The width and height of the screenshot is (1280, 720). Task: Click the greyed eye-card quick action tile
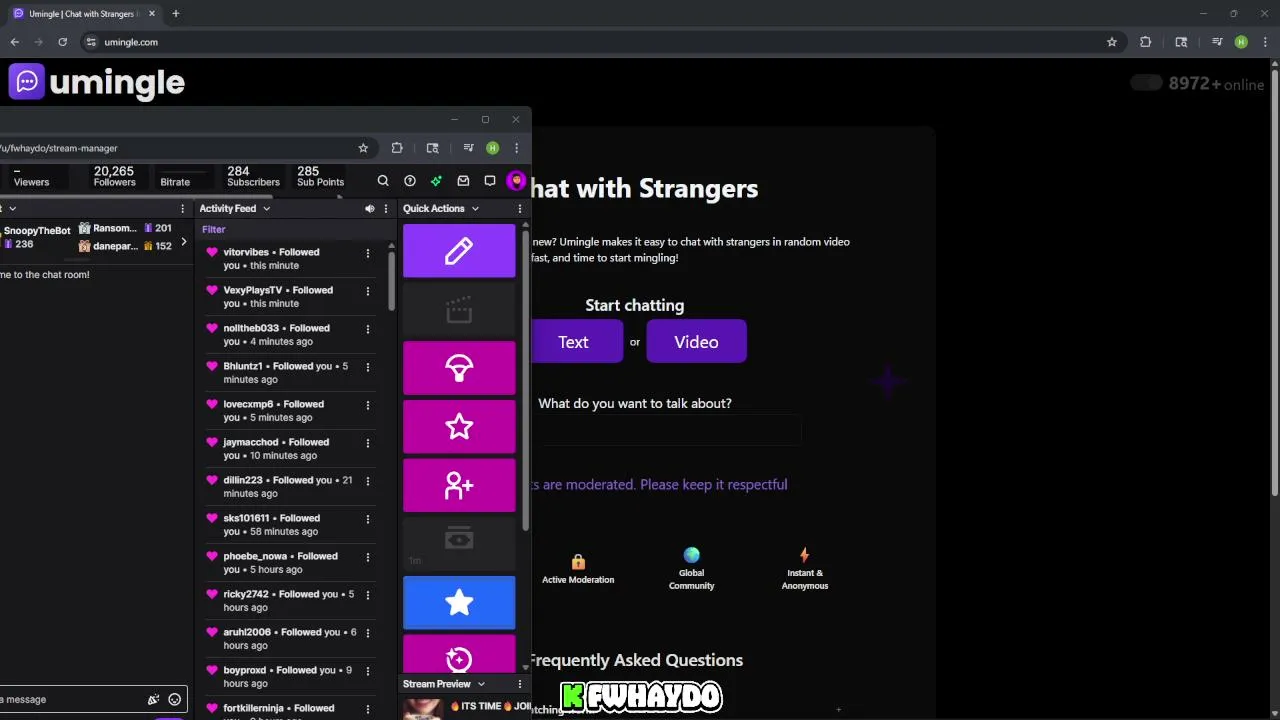click(x=459, y=544)
